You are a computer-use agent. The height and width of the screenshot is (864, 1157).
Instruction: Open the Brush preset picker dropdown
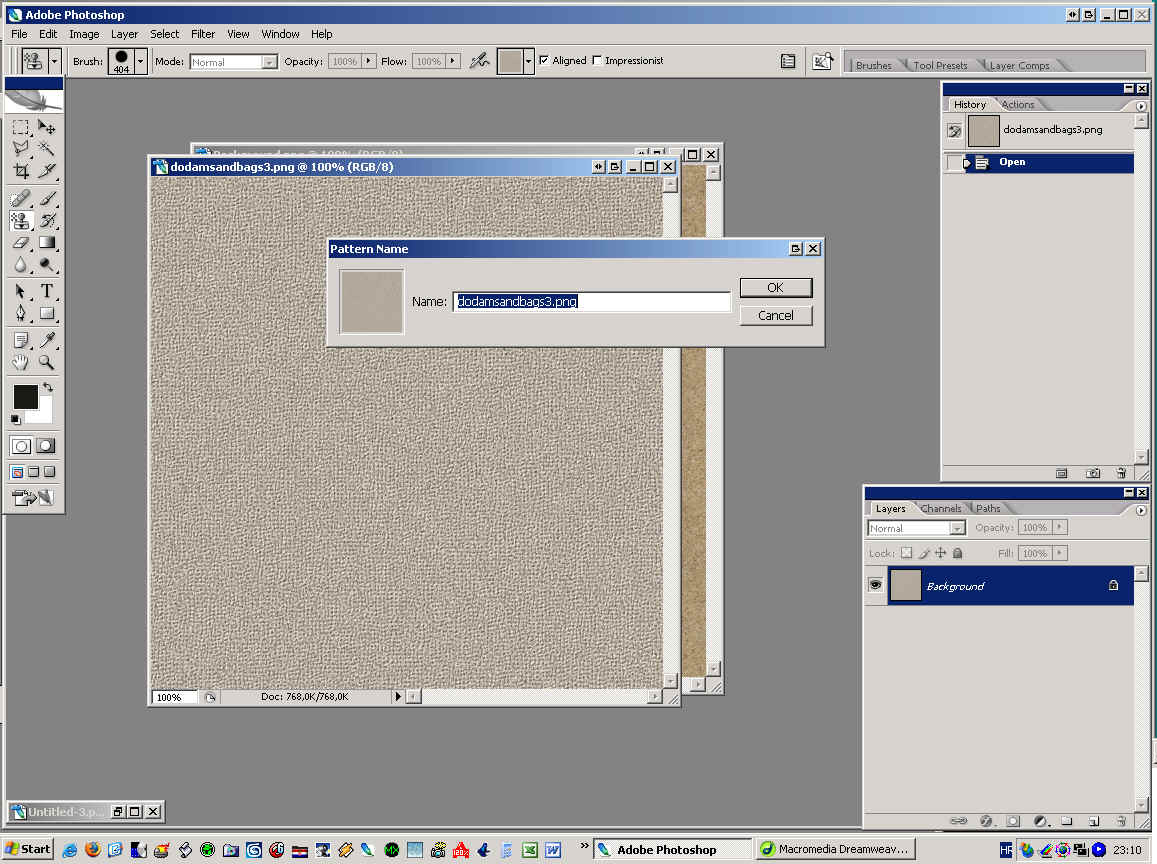click(x=140, y=61)
